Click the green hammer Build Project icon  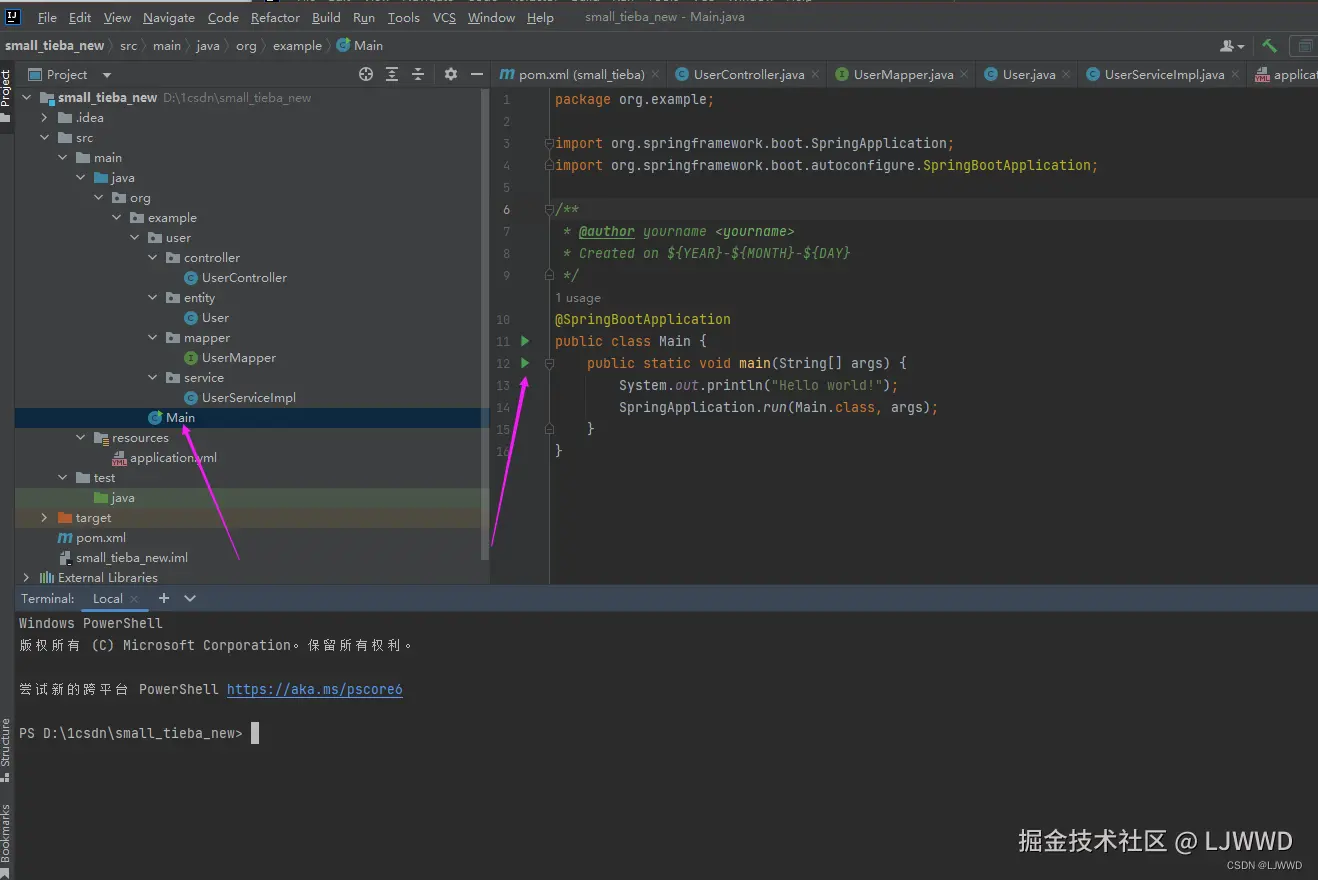coord(1269,46)
